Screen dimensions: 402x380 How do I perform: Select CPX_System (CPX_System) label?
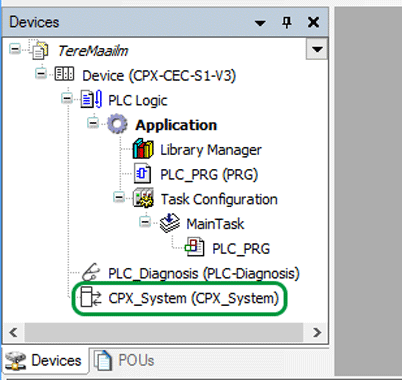(193, 298)
